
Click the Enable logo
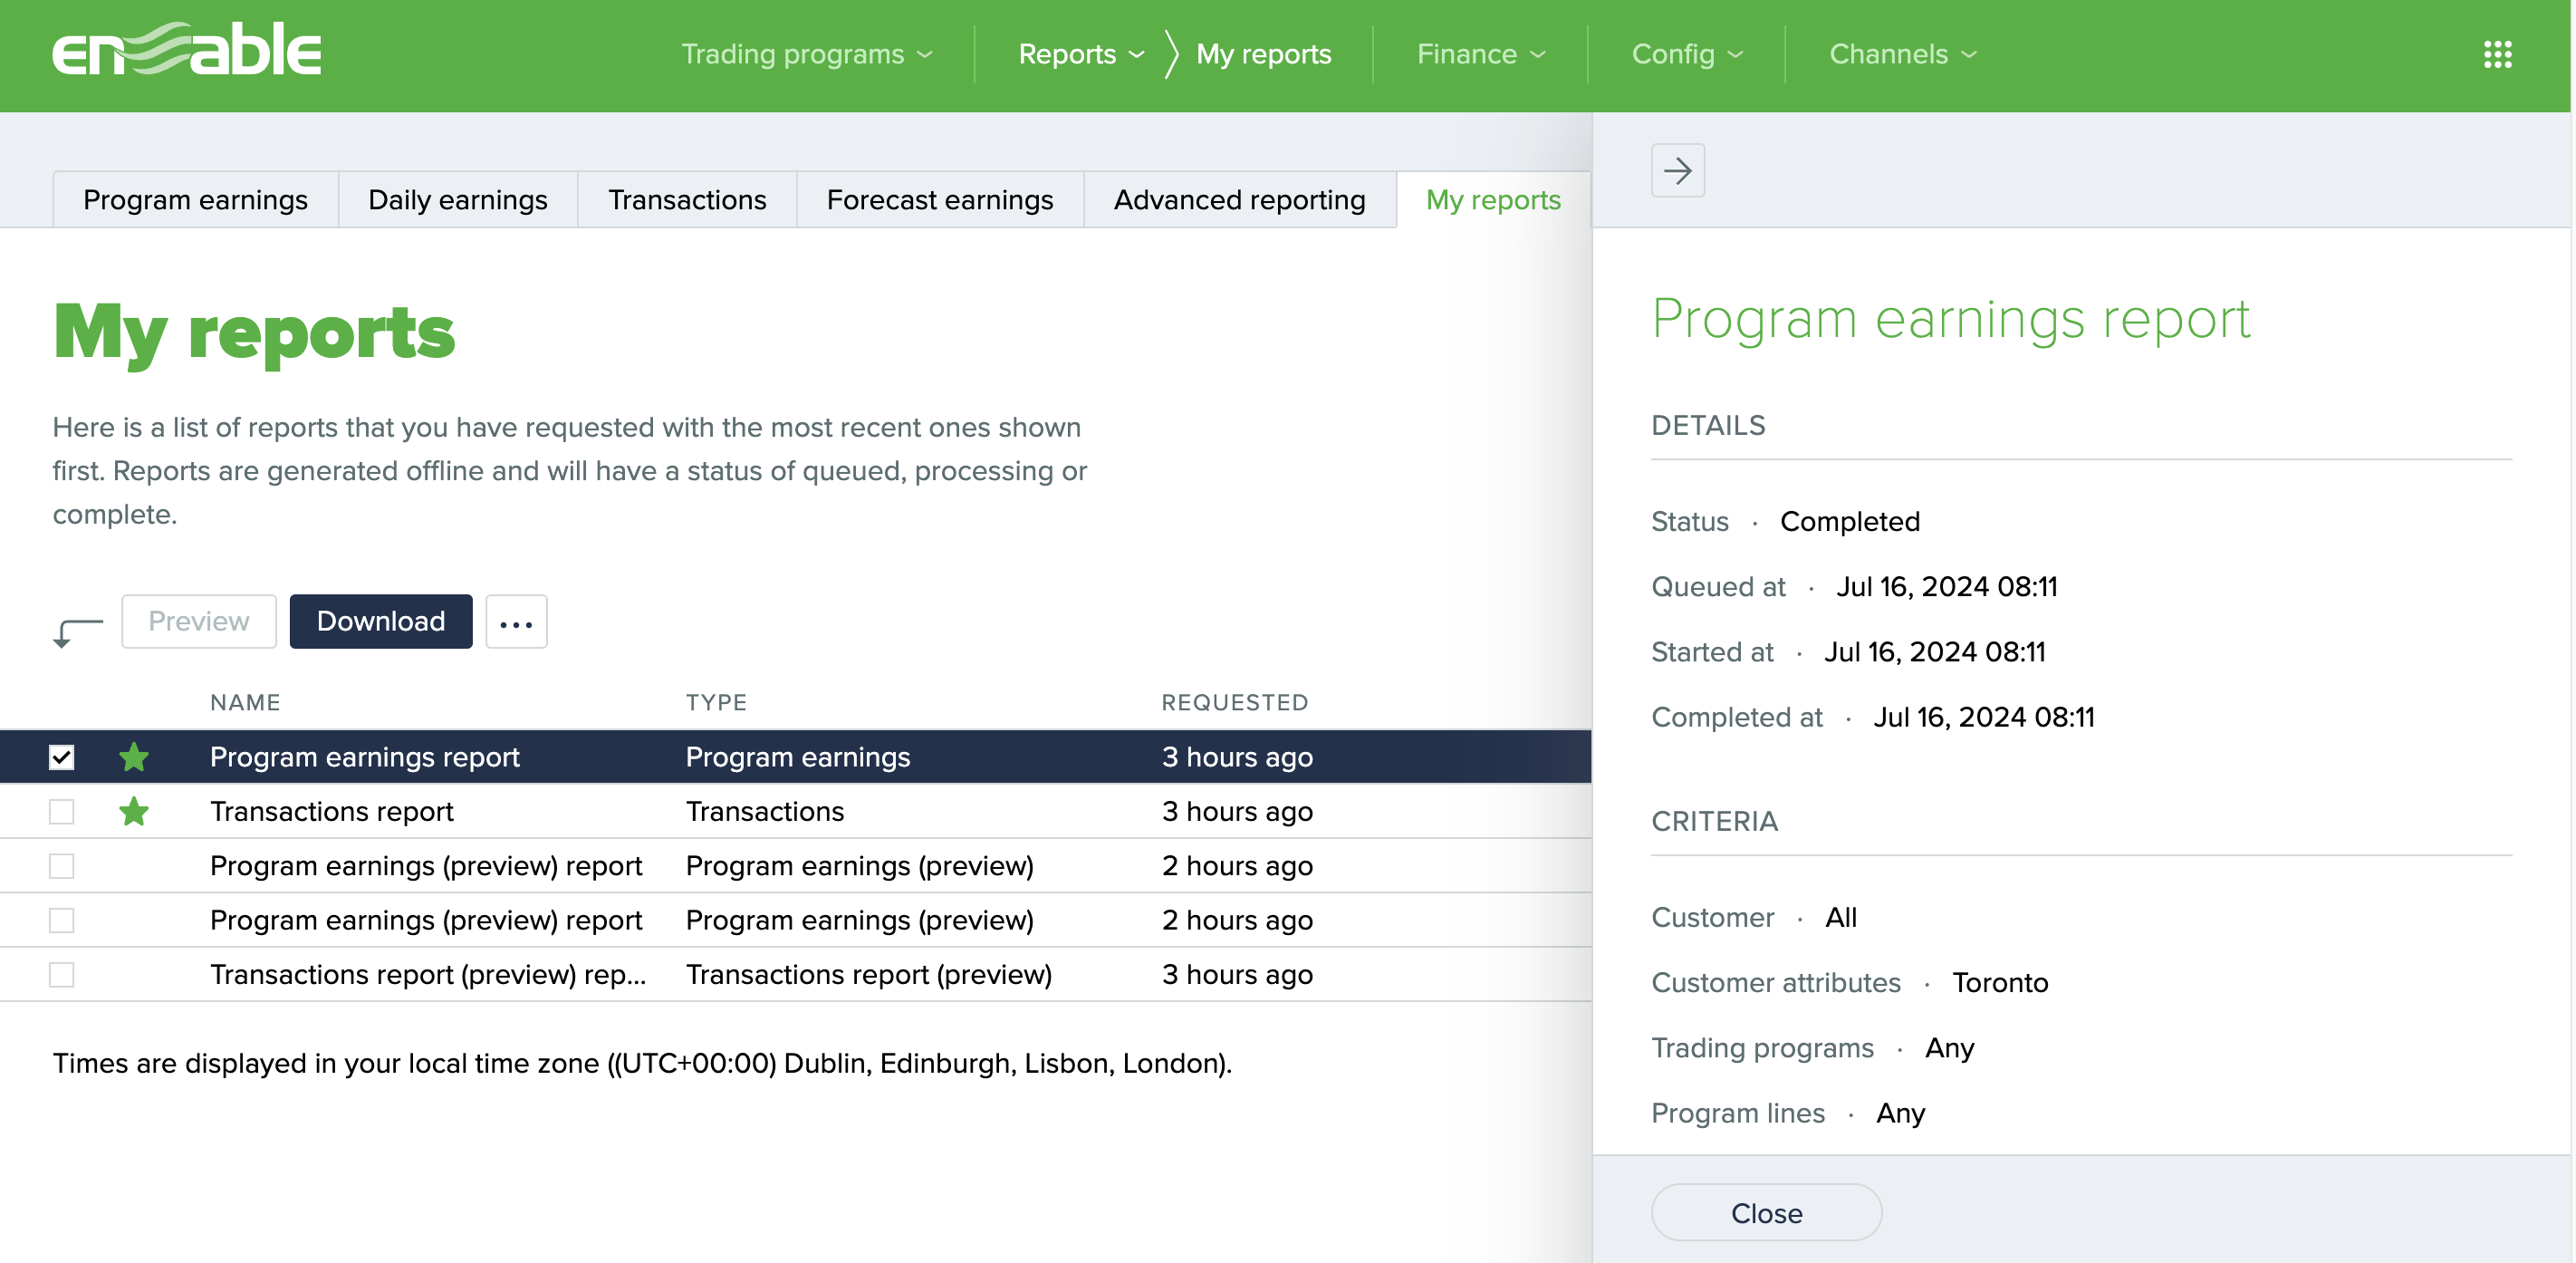click(x=187, y=50)
